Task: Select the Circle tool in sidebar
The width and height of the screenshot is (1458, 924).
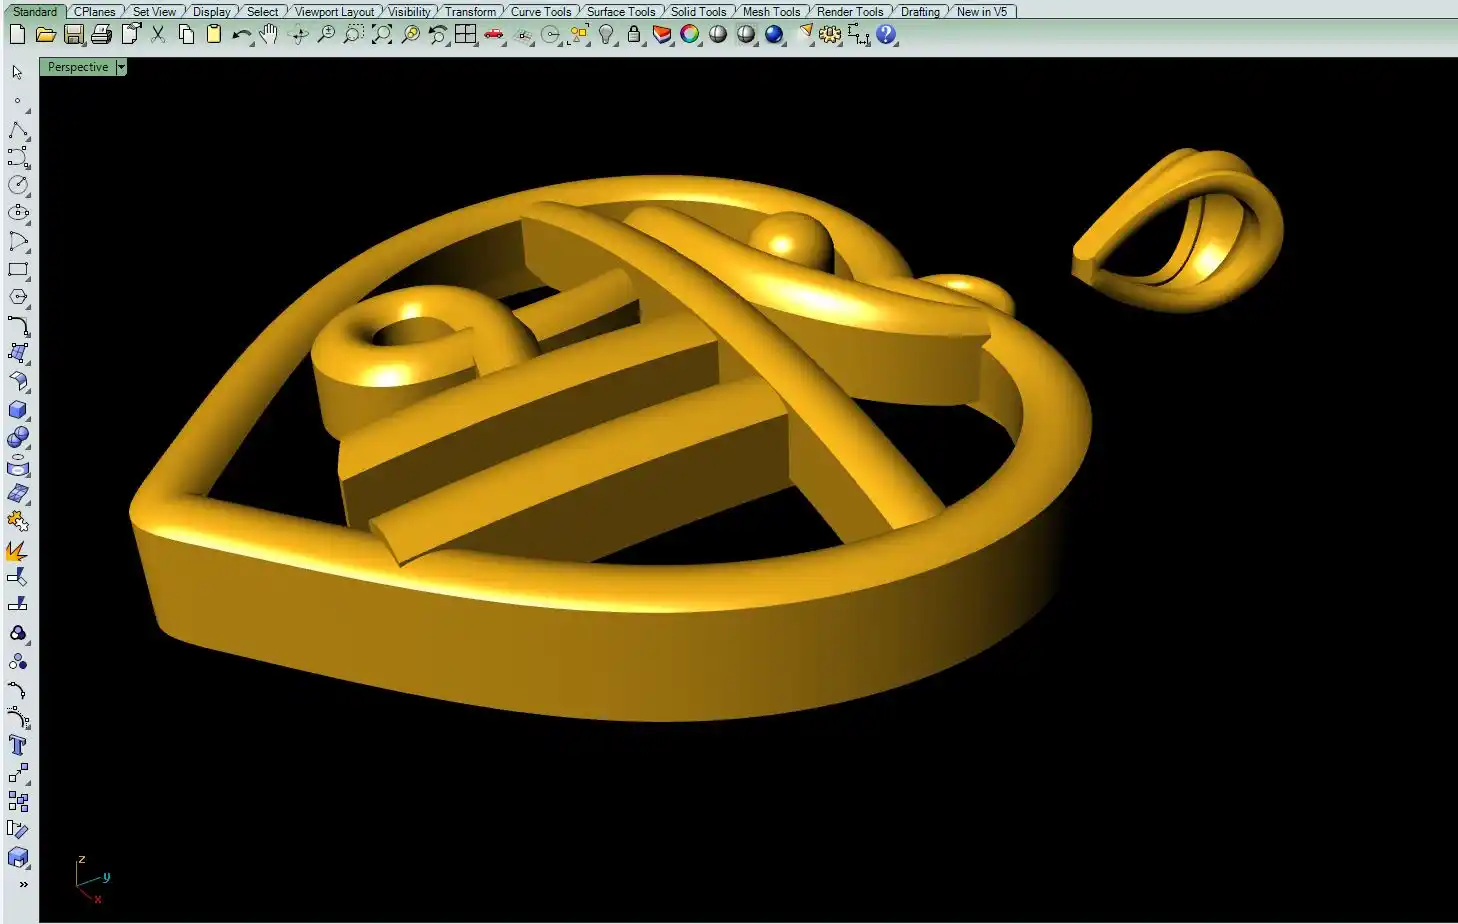Action: 18,185
